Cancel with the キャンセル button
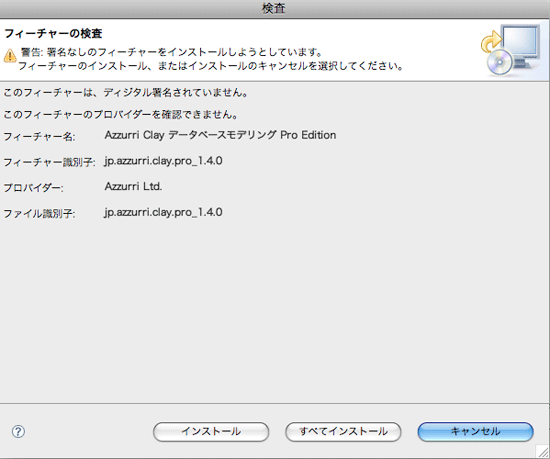The height and width of the screenshot is (459, 550). (475, 431)
